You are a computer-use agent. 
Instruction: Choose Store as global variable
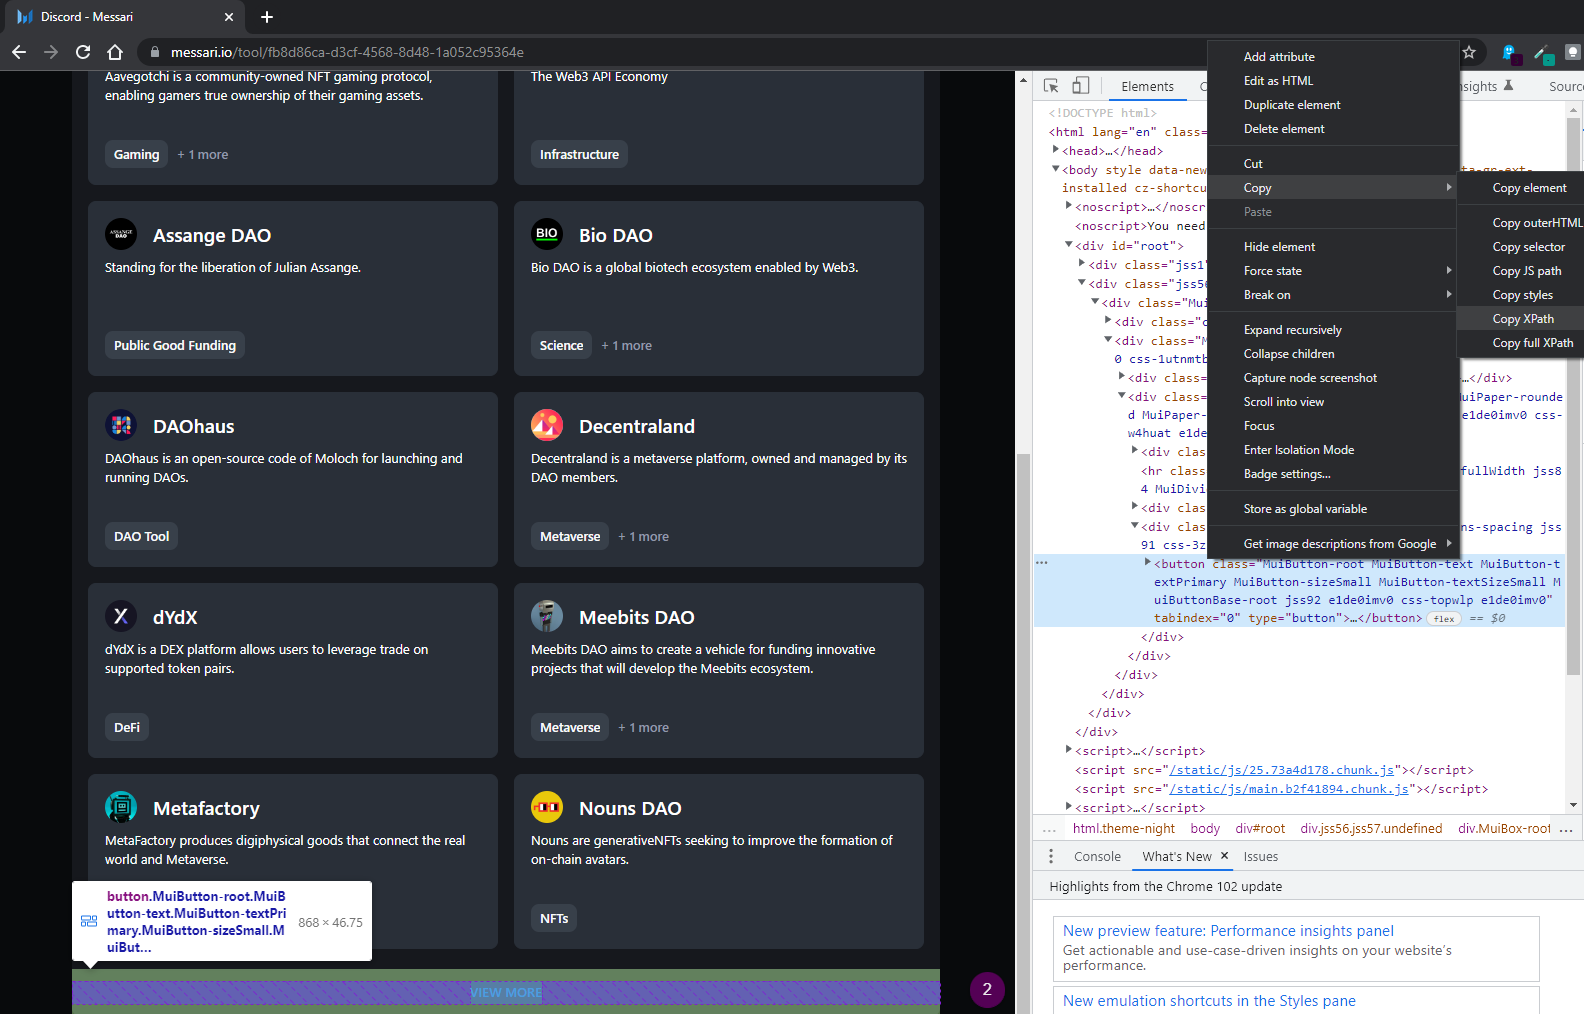click(1333, 509)
